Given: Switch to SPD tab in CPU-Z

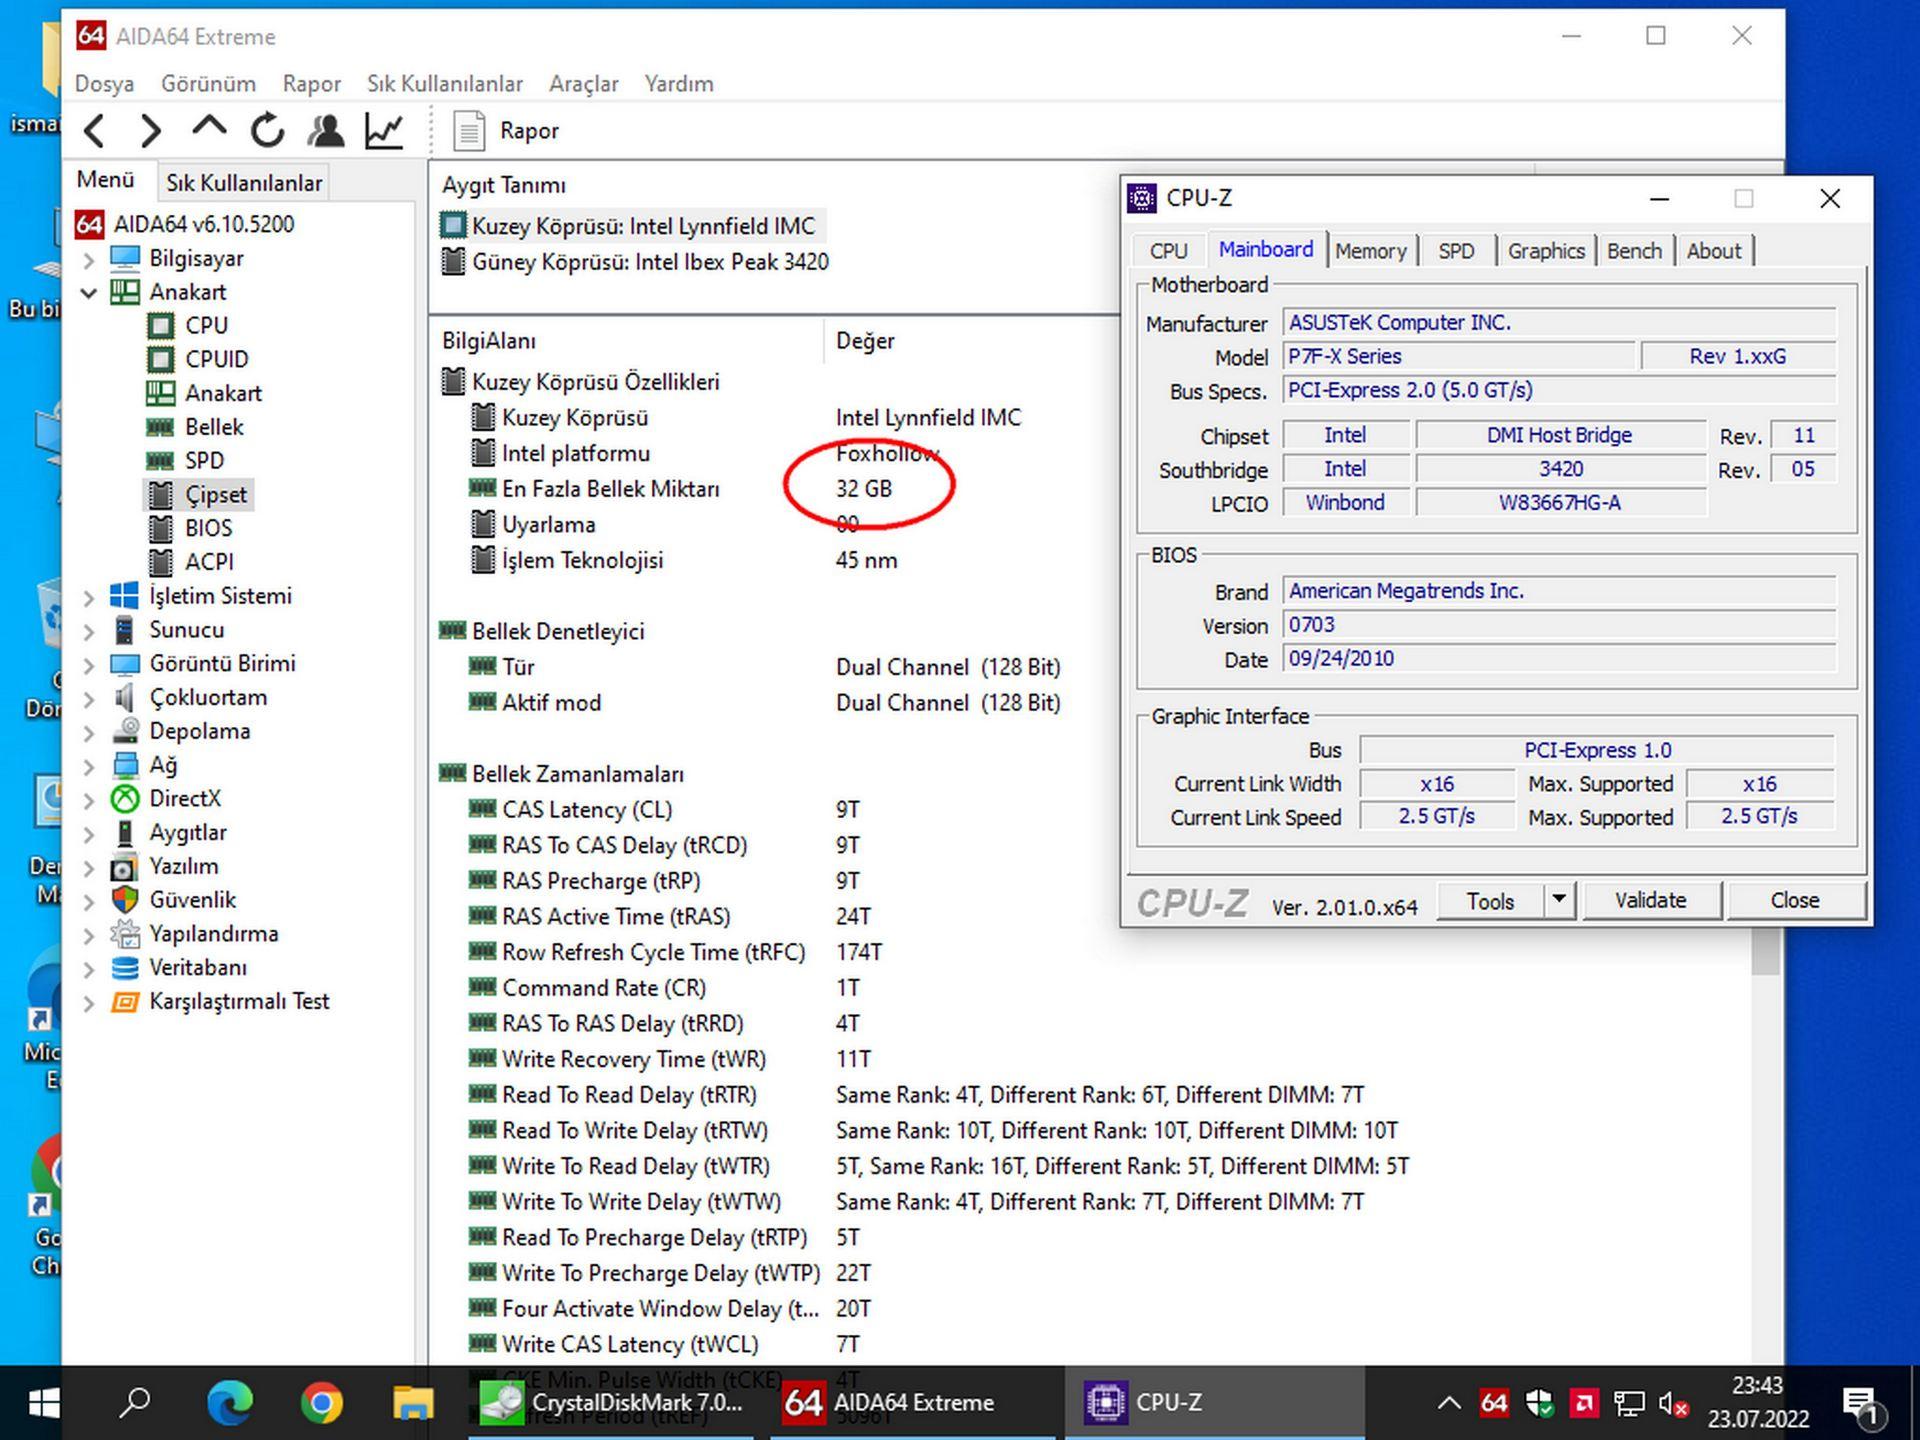Looking at the screenshot, I should coord(1456,251).
